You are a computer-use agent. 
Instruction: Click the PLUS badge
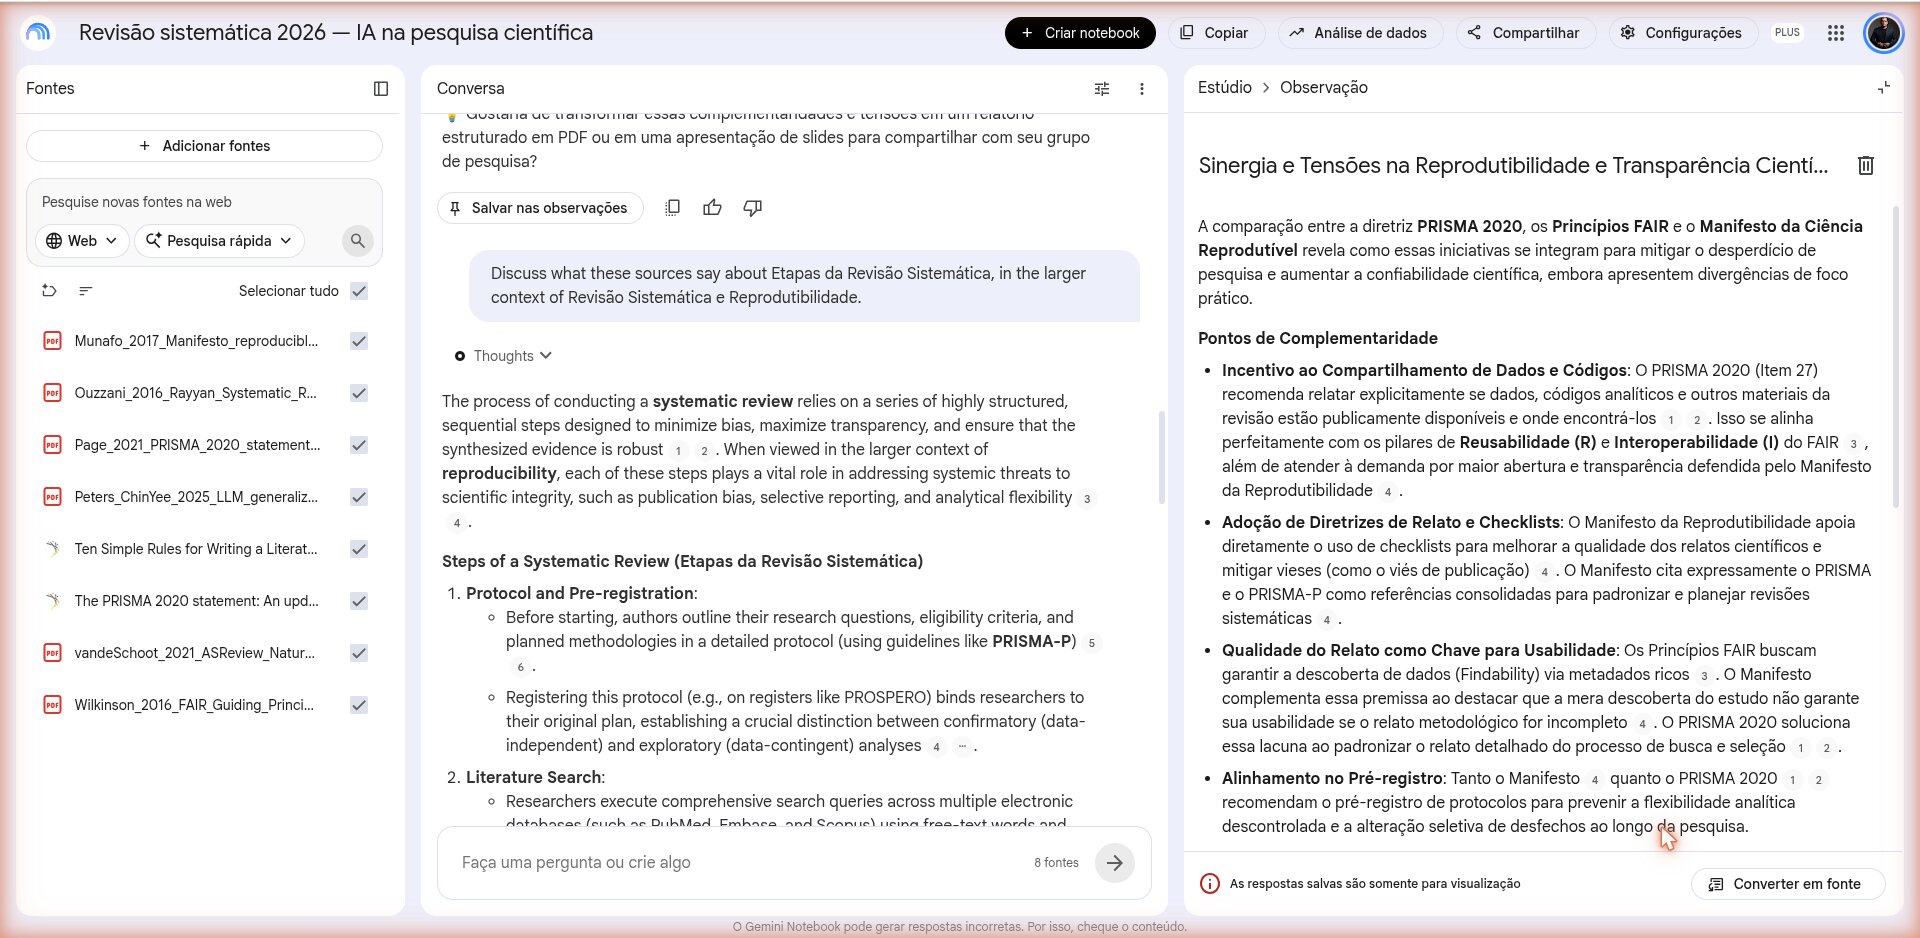(1787, 33)
